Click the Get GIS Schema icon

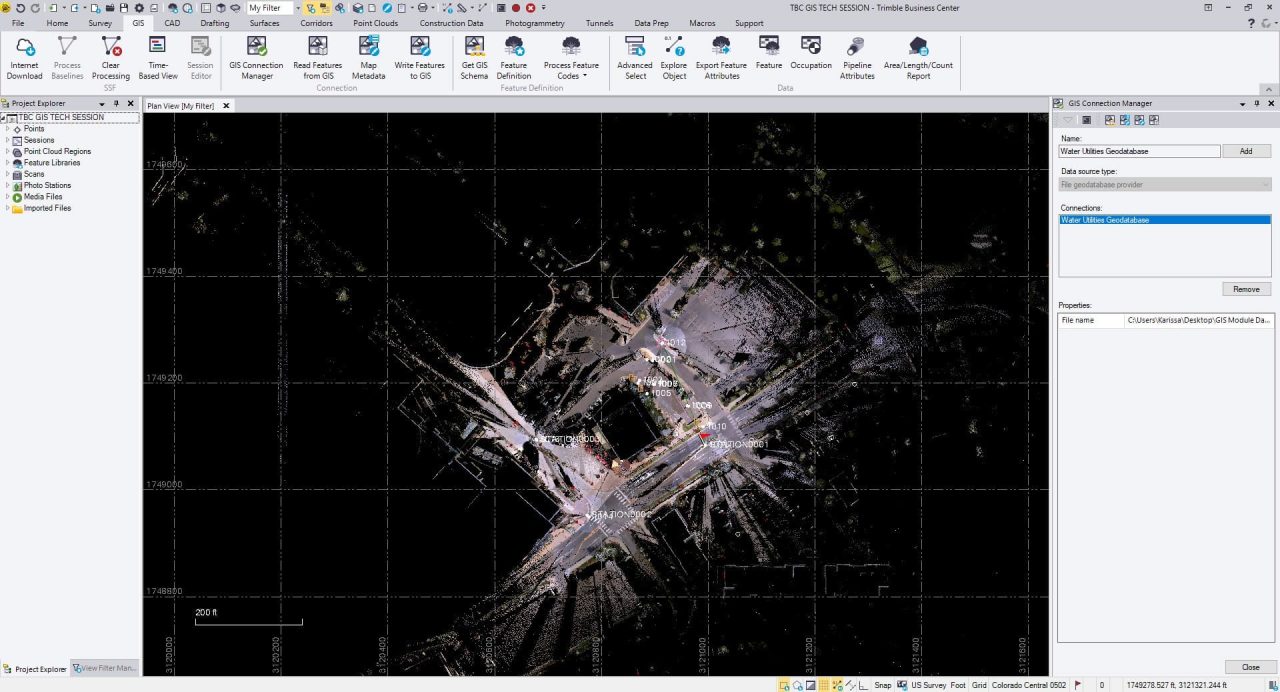[473, 57]
